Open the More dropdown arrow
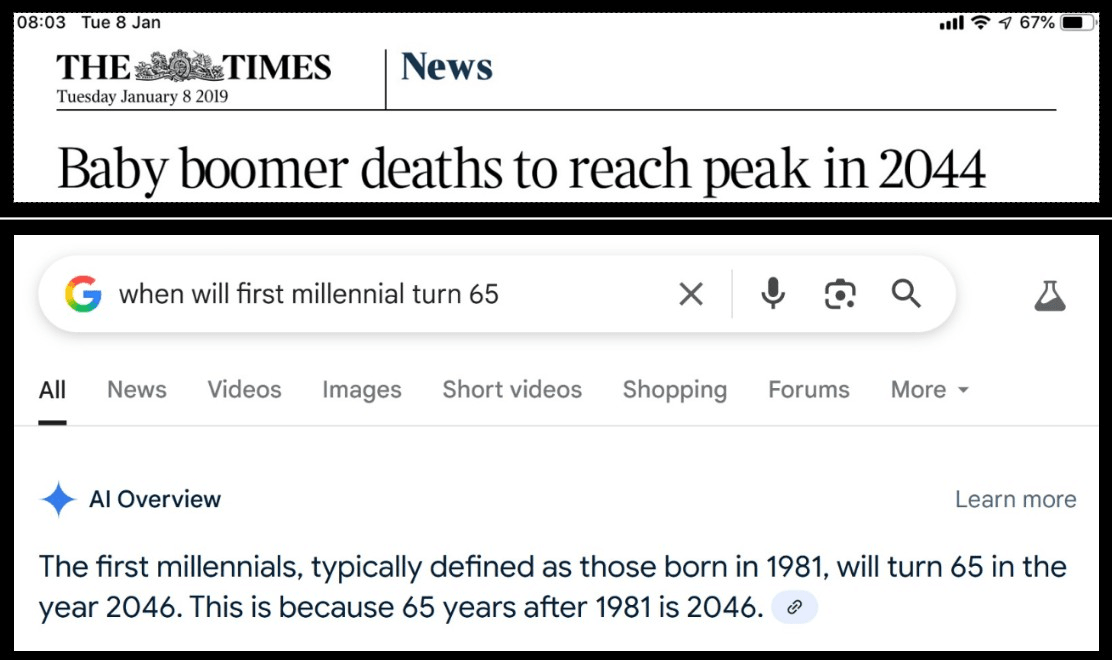Viewport: 1112px width, 660px height. (963, 392)
